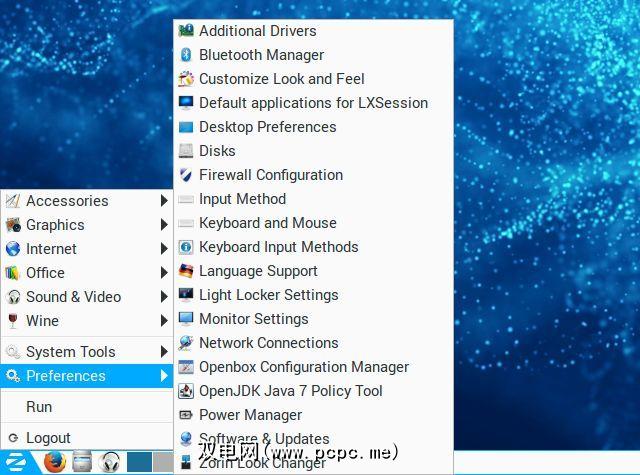Click the Disks drive icon
The image size is (640, 475).
[186, 151]
